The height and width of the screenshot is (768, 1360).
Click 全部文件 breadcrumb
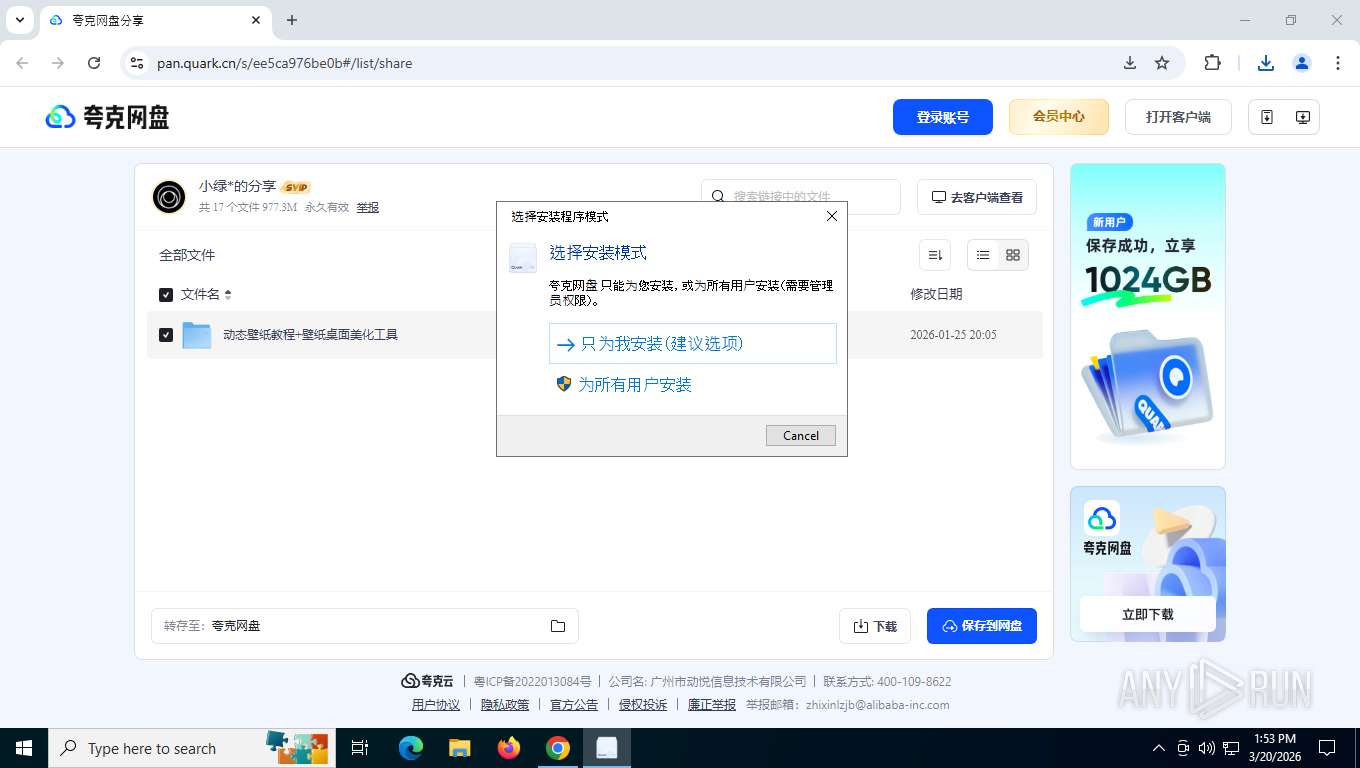(187, 255)
